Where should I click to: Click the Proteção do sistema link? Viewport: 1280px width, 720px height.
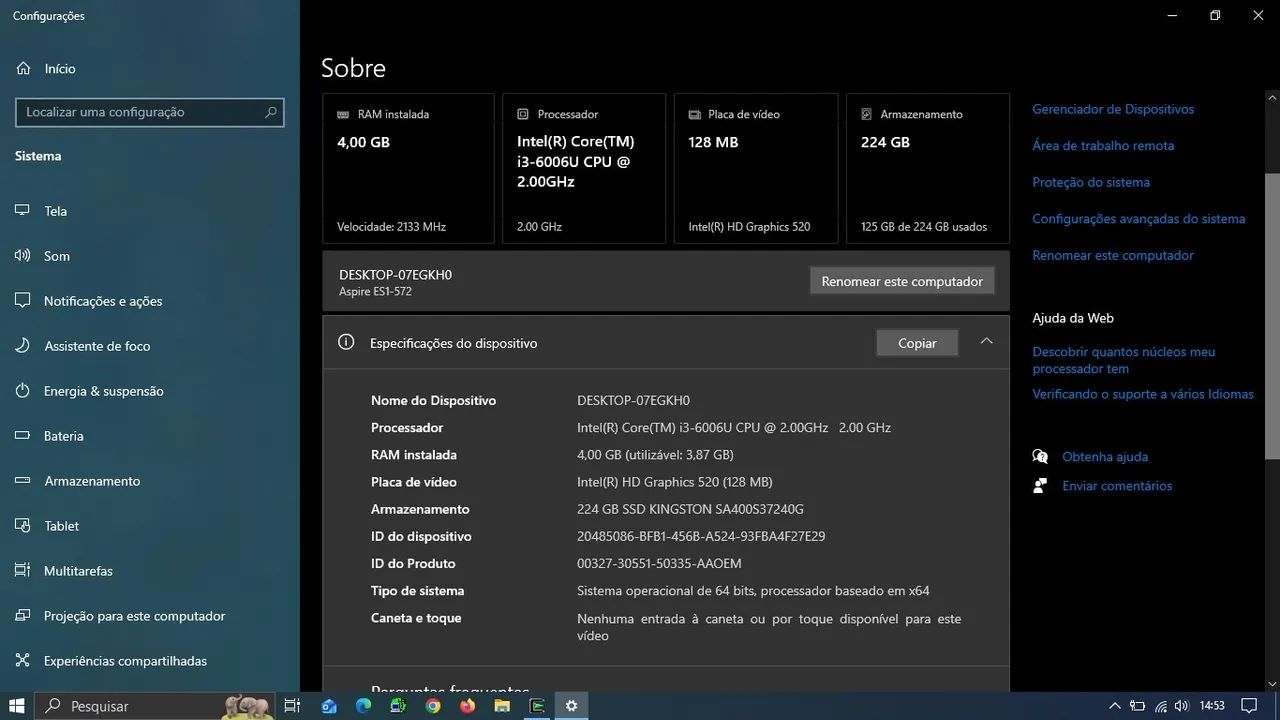(x=1091, y=182)
